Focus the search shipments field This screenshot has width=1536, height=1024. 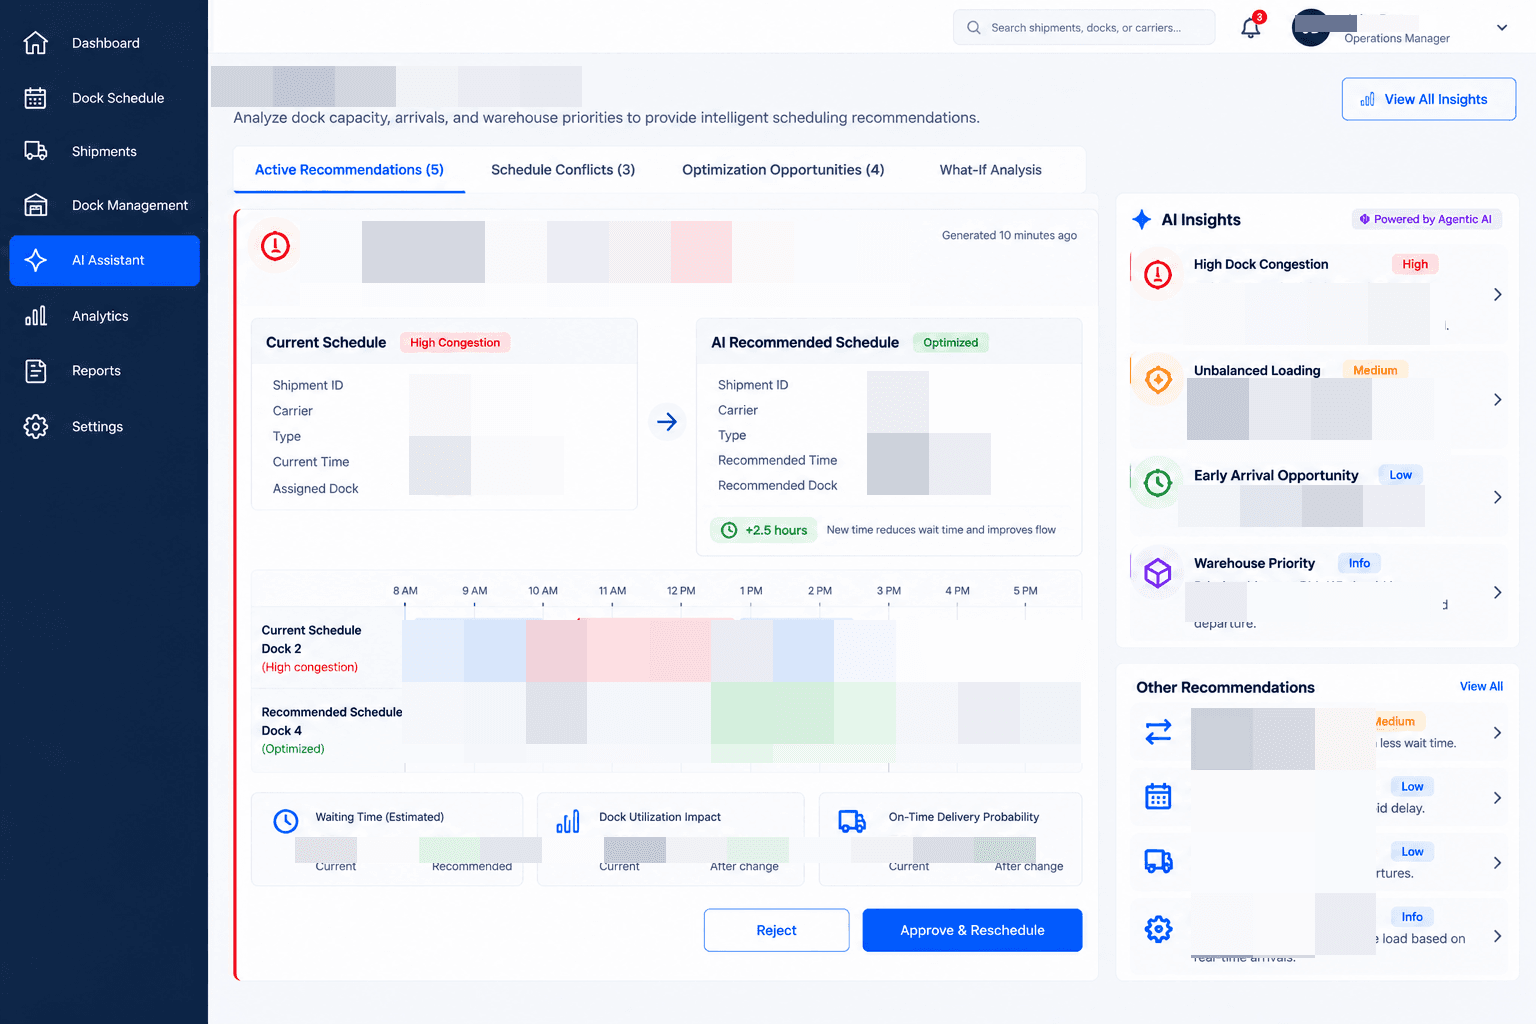pyautogui.click(x=1084, y=28)
